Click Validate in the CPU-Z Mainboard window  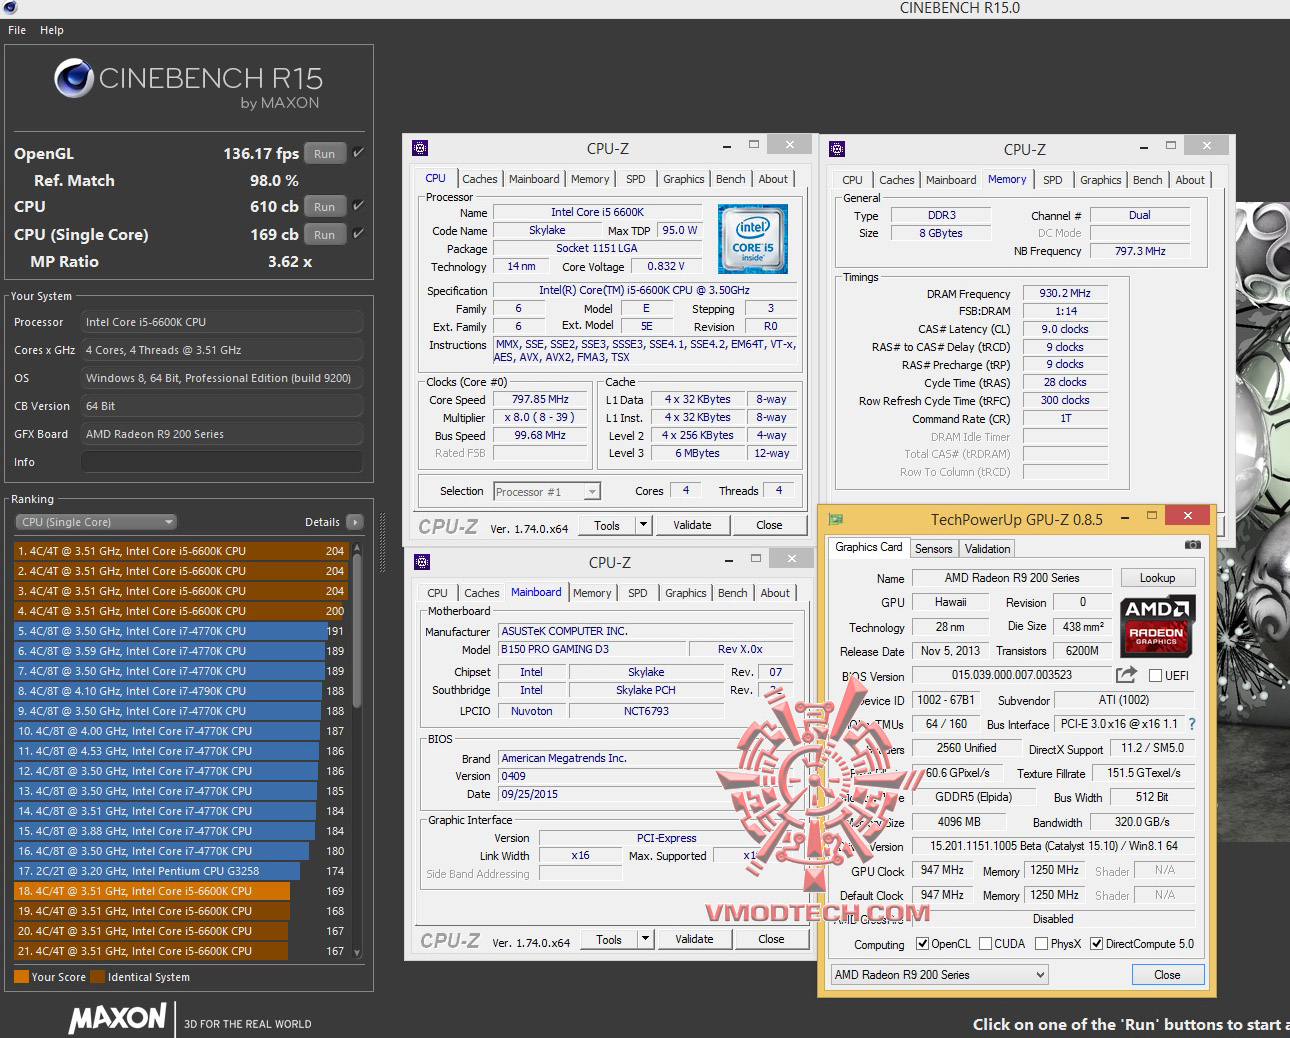coord(694,939)
